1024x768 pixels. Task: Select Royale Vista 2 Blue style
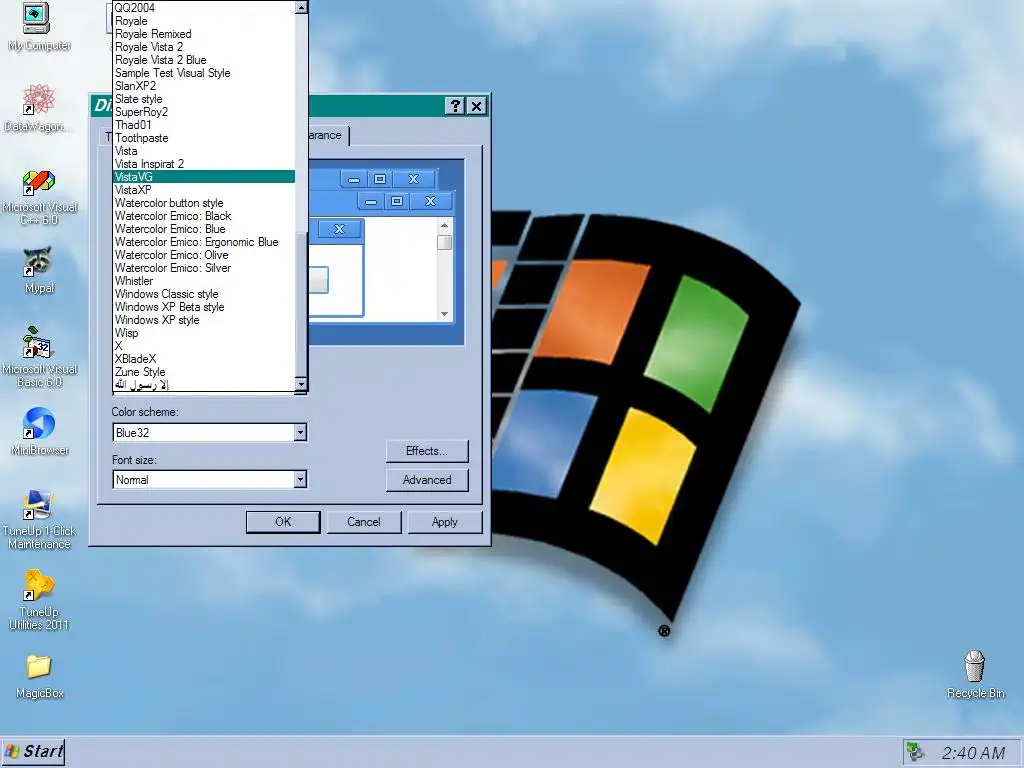tap(204, 60)
